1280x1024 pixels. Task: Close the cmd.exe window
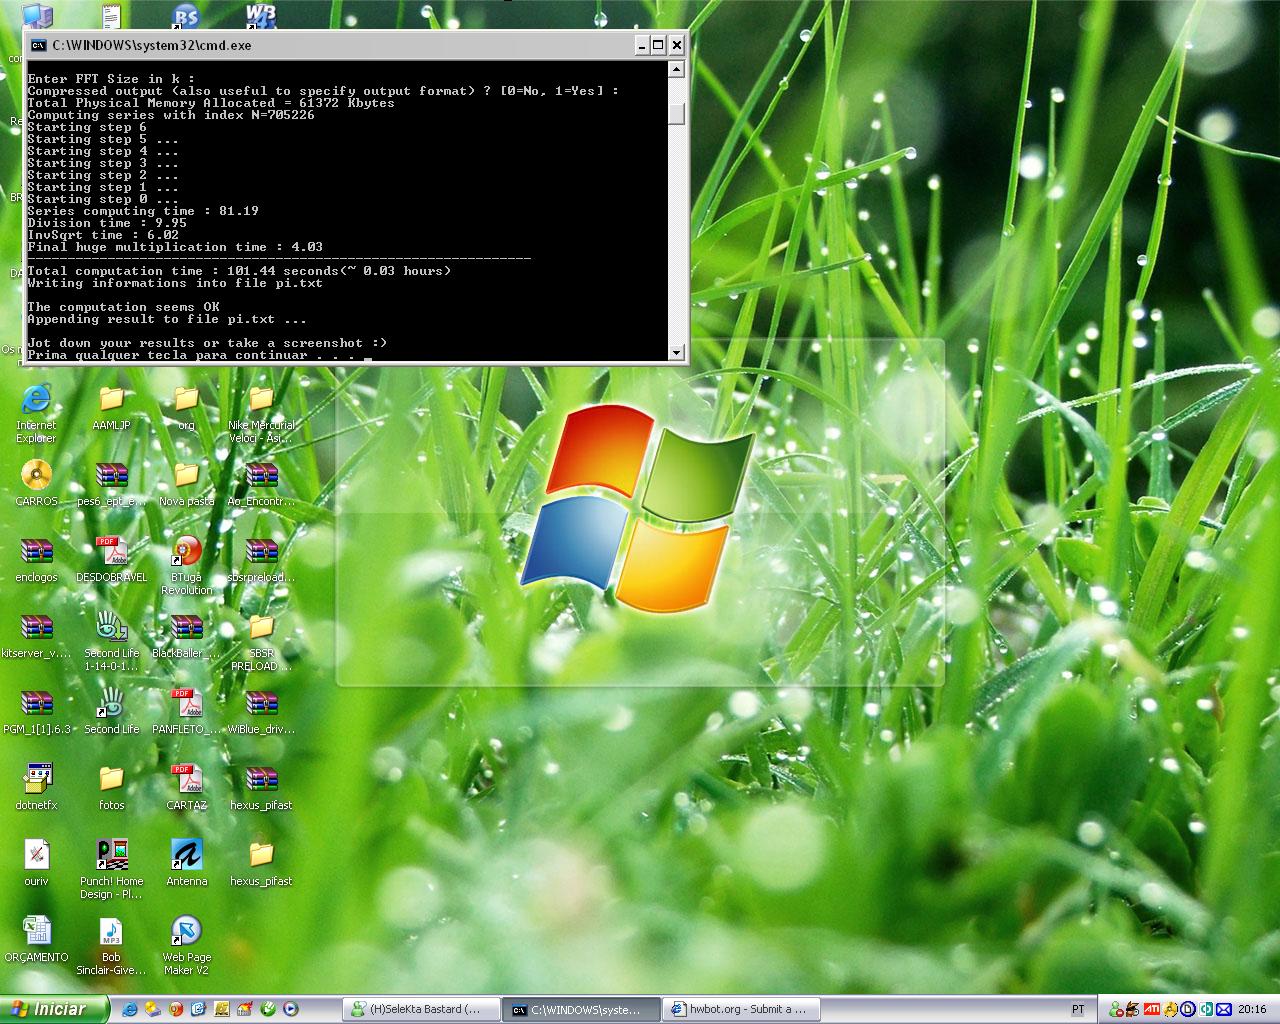[x=677, y=45]
